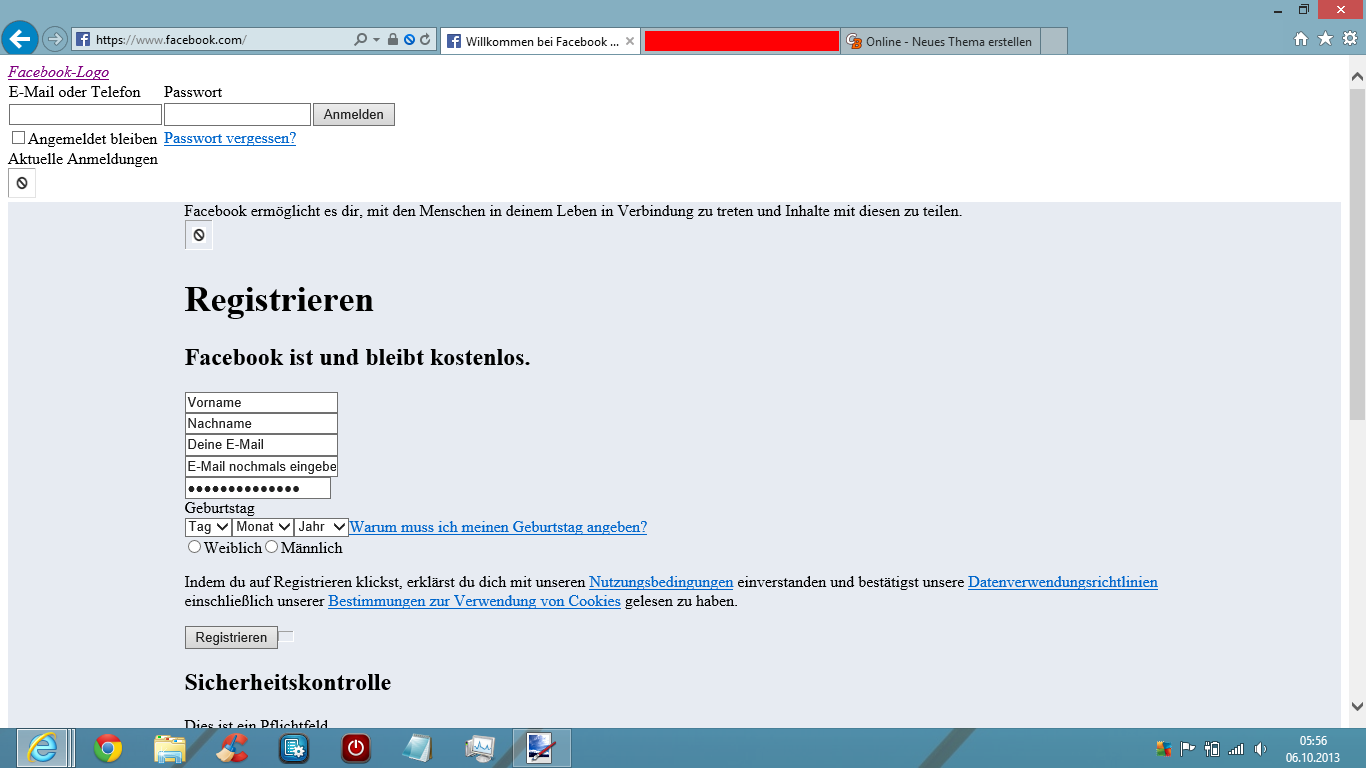Open CCleaner from the taskbar
The image size is (1366, 768).
point(232,748)
